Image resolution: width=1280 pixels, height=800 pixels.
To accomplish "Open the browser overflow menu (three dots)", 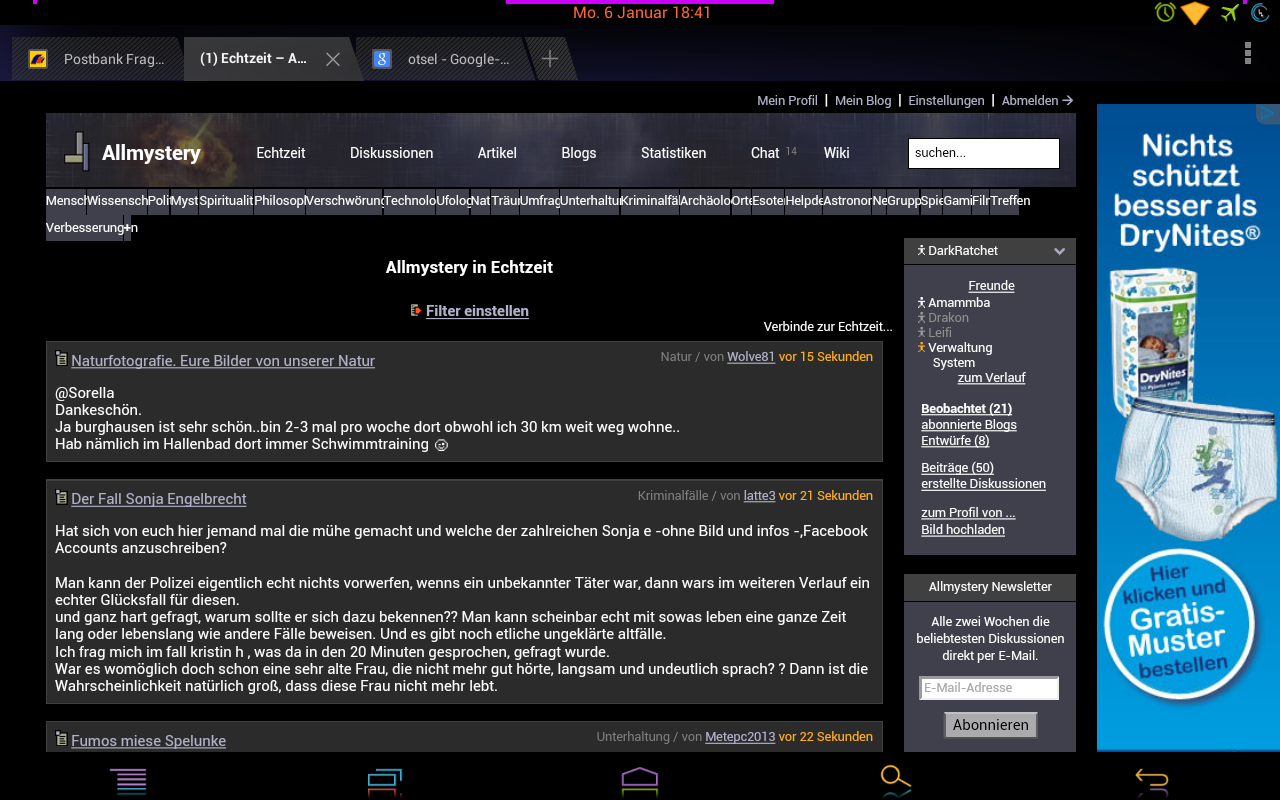I will click(x=1247, y=53).
